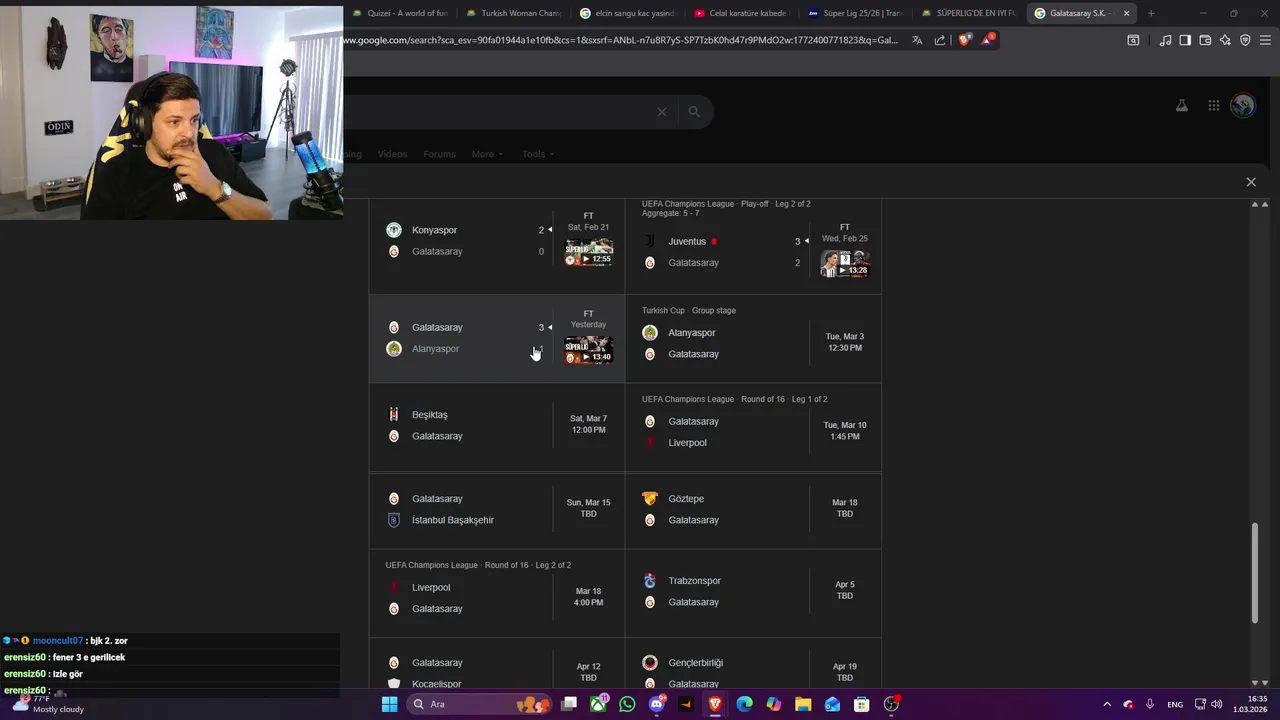The width and height of the screenshot is (1280, 720).
Task: Open Xbox app in taskbar
Action: click(598, 704)
